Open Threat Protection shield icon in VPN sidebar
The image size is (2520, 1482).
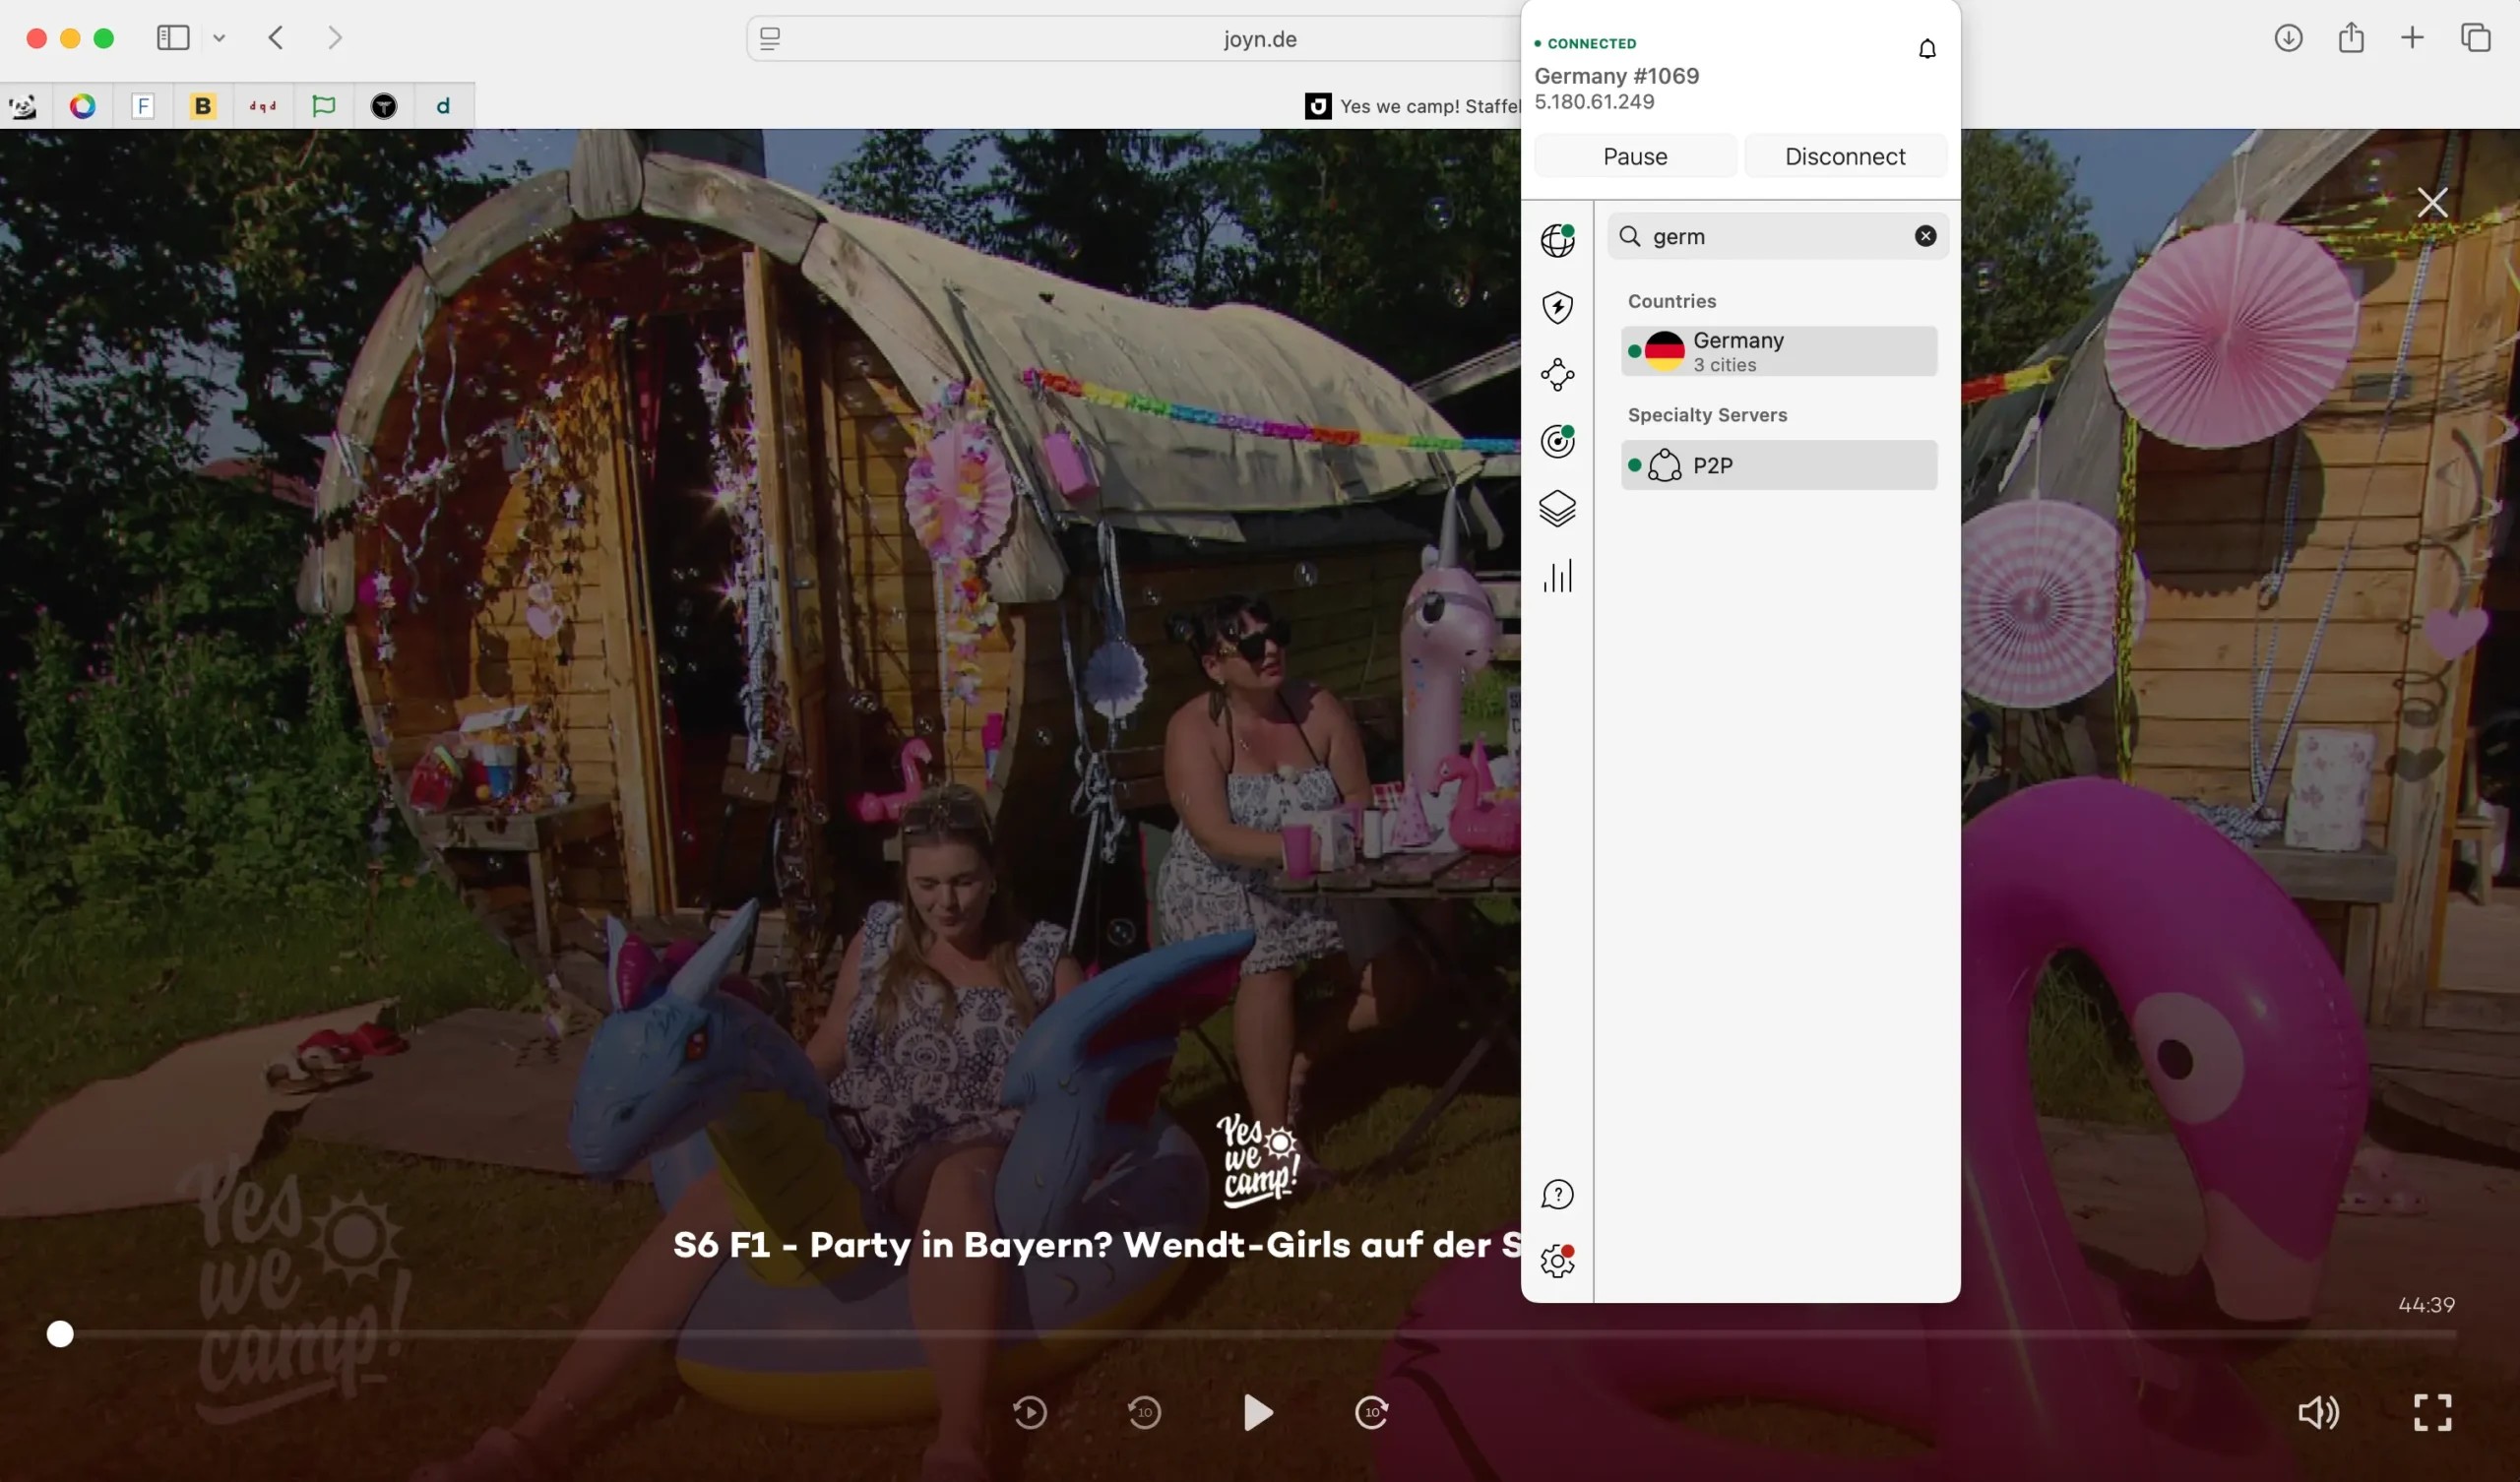point(1557,307)
